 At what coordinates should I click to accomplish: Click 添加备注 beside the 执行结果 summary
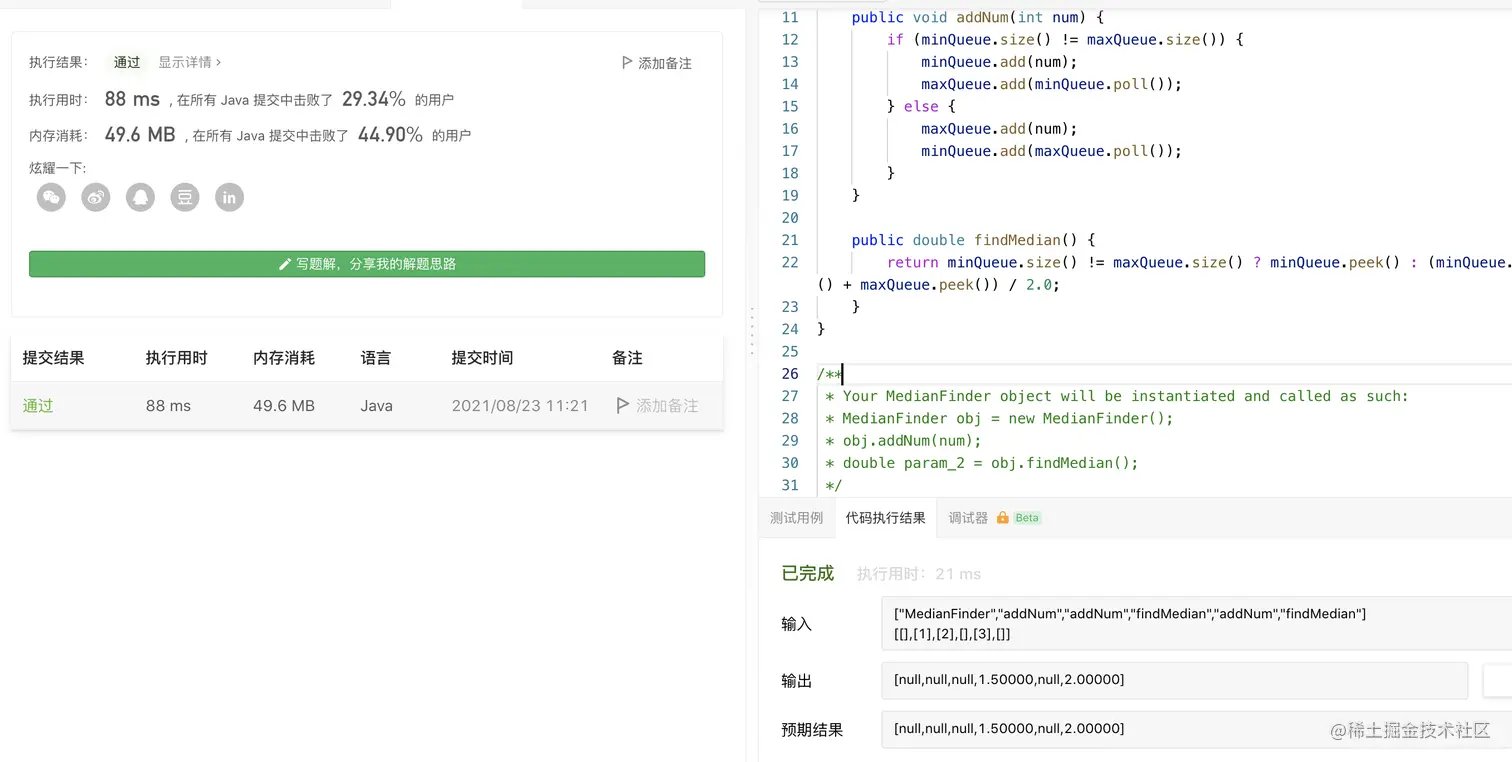657,63
